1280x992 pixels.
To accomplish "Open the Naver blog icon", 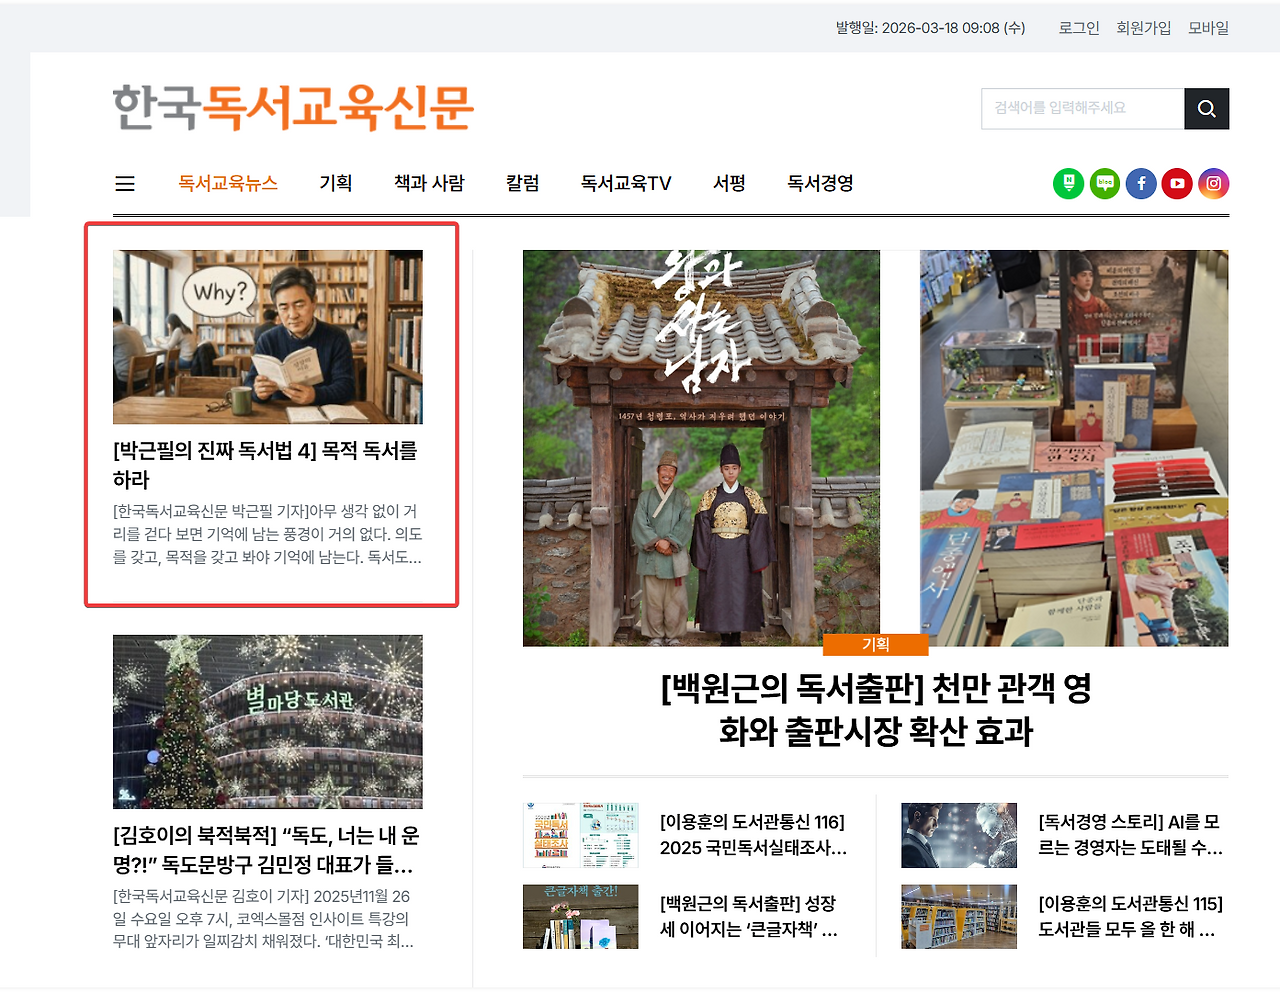I will [1105, 184].
